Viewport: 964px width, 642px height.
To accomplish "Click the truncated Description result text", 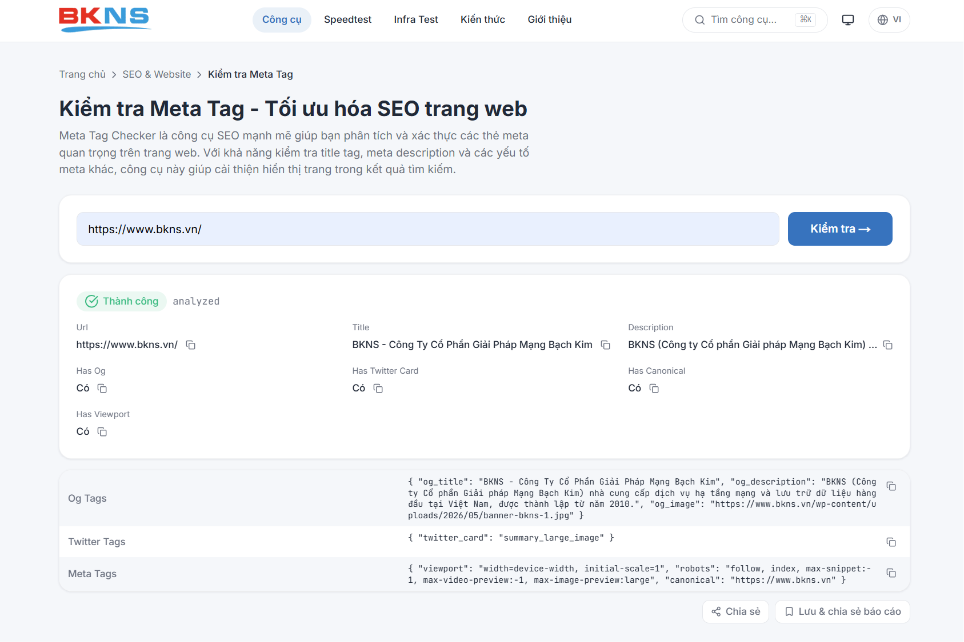I will (x=753, y=345).
